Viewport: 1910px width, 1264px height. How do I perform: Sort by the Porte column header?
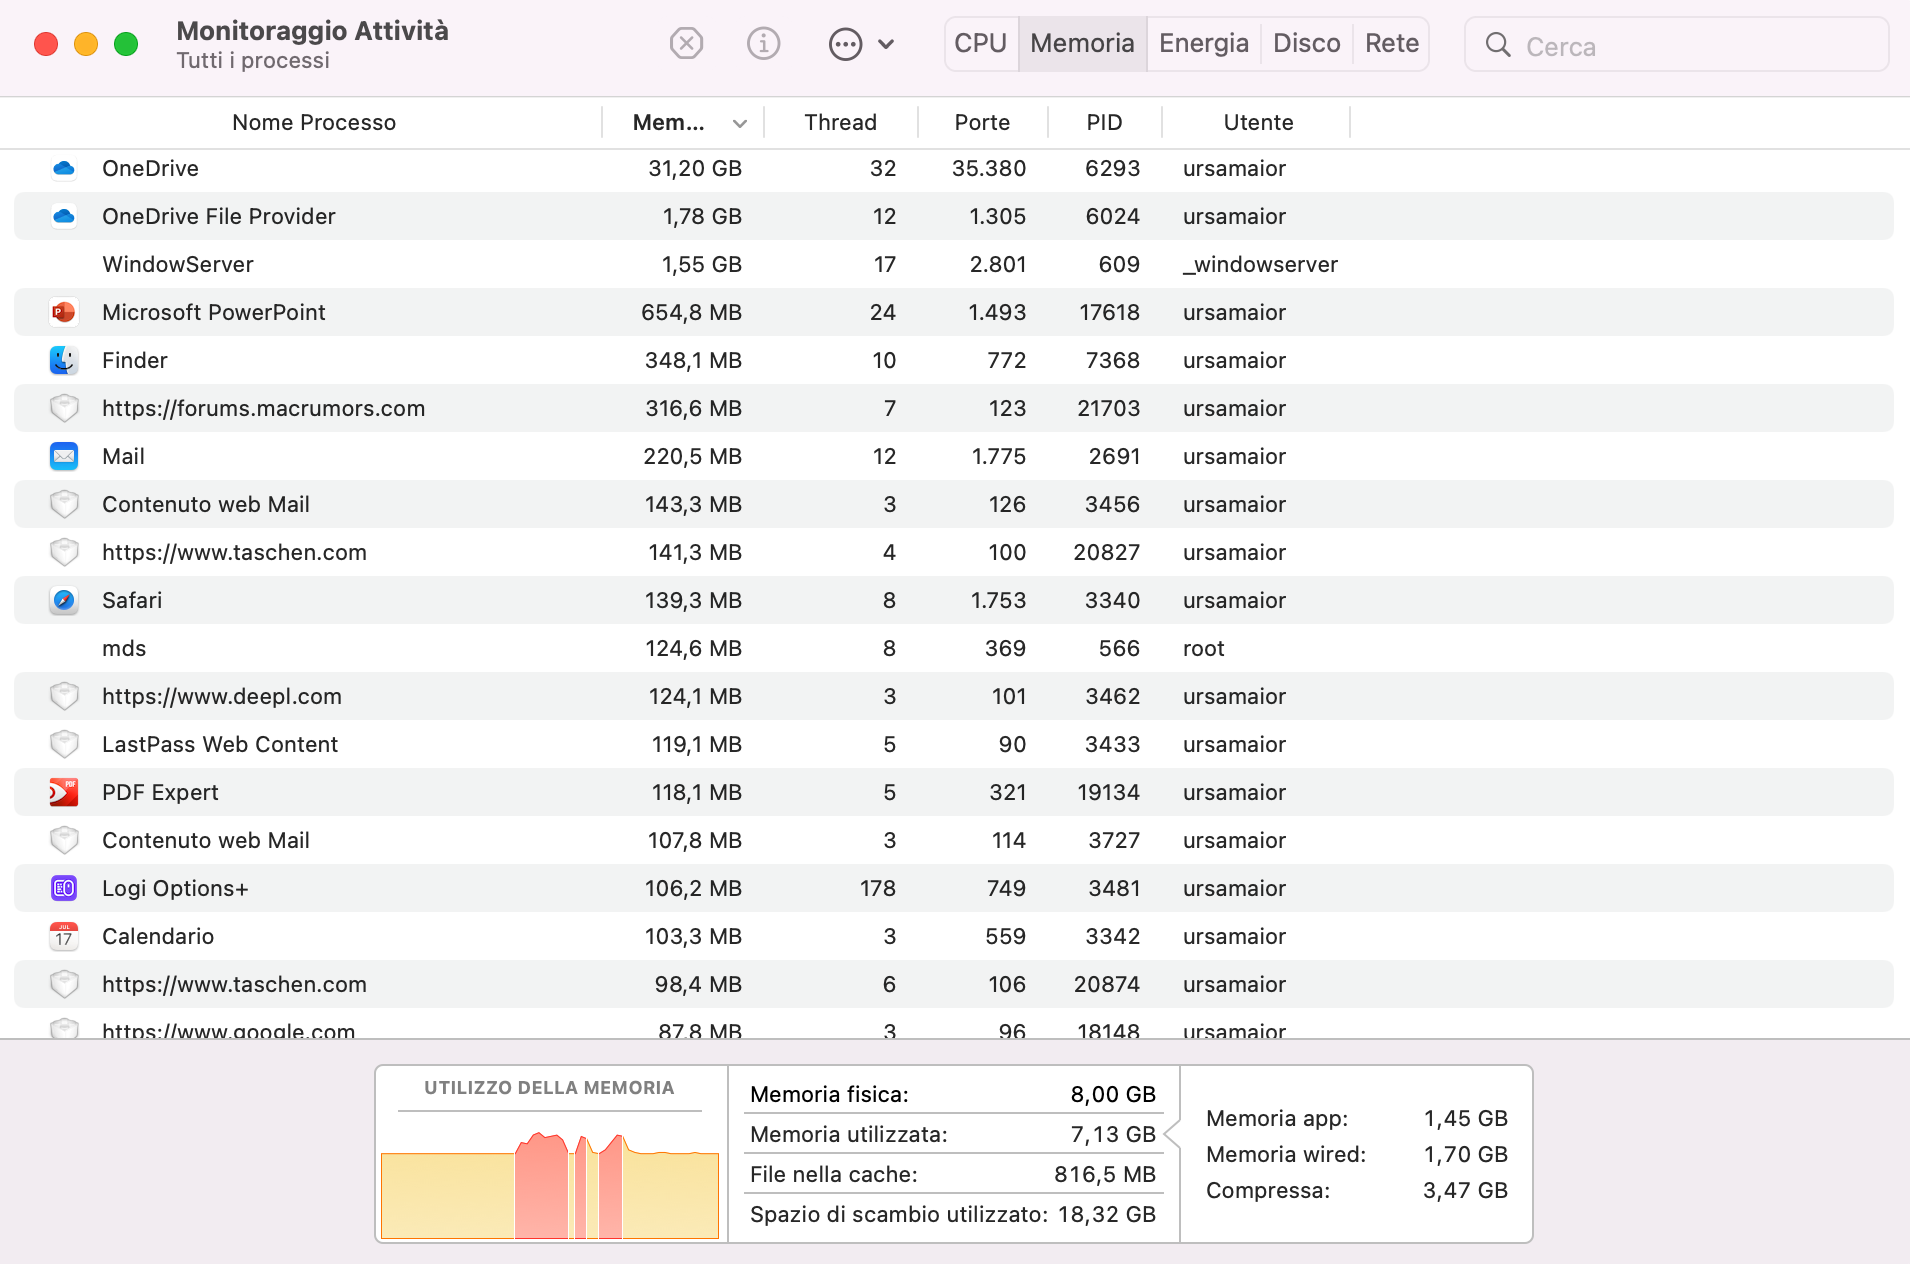(982, 122)
